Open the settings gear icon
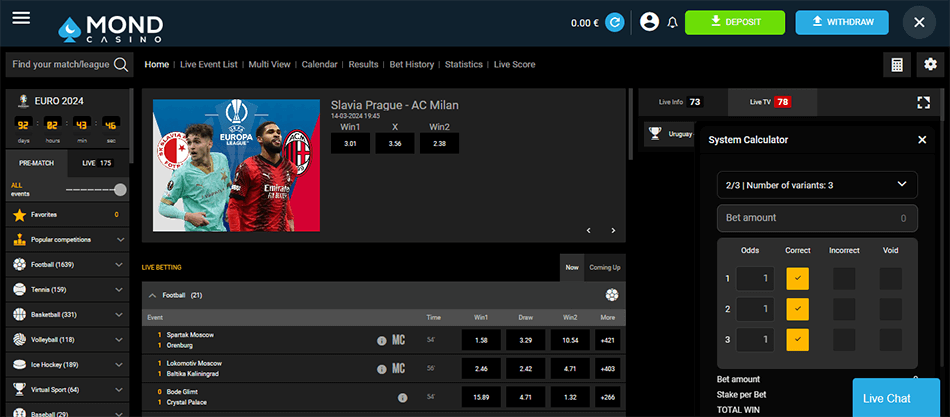Viewport: 950px width, 417px height. point(931,65)
